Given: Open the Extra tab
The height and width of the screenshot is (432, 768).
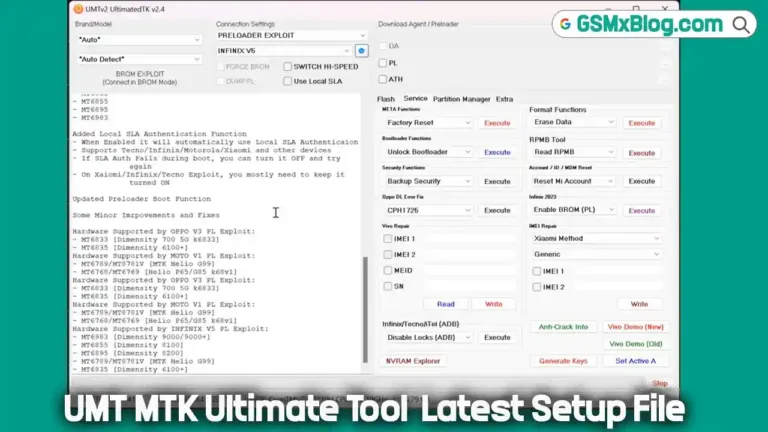Looking at the screenshot, I should point(504,99).
